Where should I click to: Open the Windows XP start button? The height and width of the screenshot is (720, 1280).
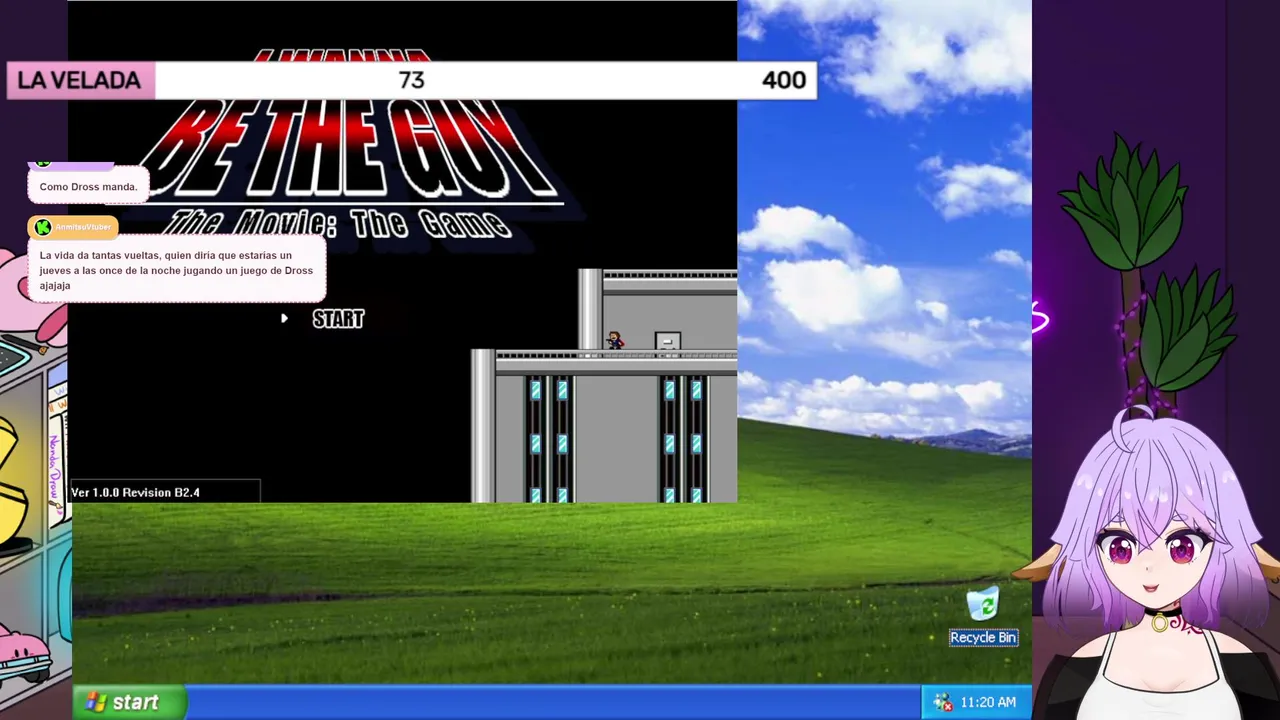[x=128, y=702]
